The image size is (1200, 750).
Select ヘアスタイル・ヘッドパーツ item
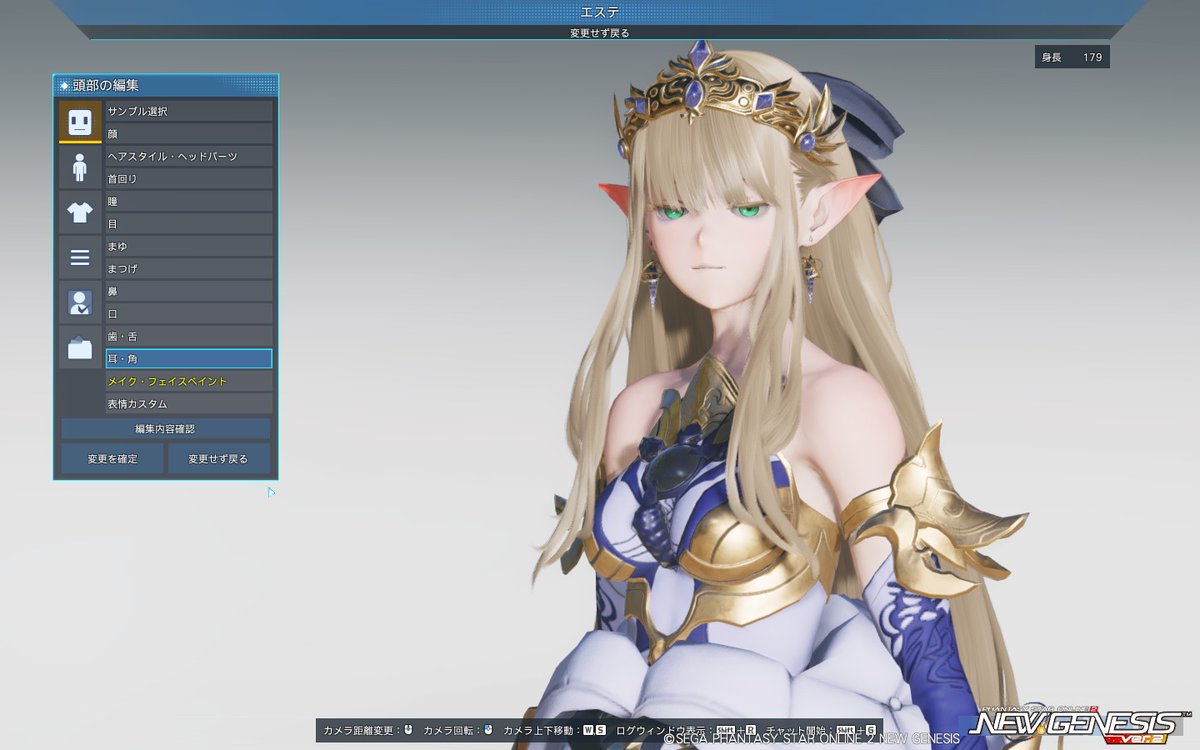pyautogui.click(x=189, y=156)
